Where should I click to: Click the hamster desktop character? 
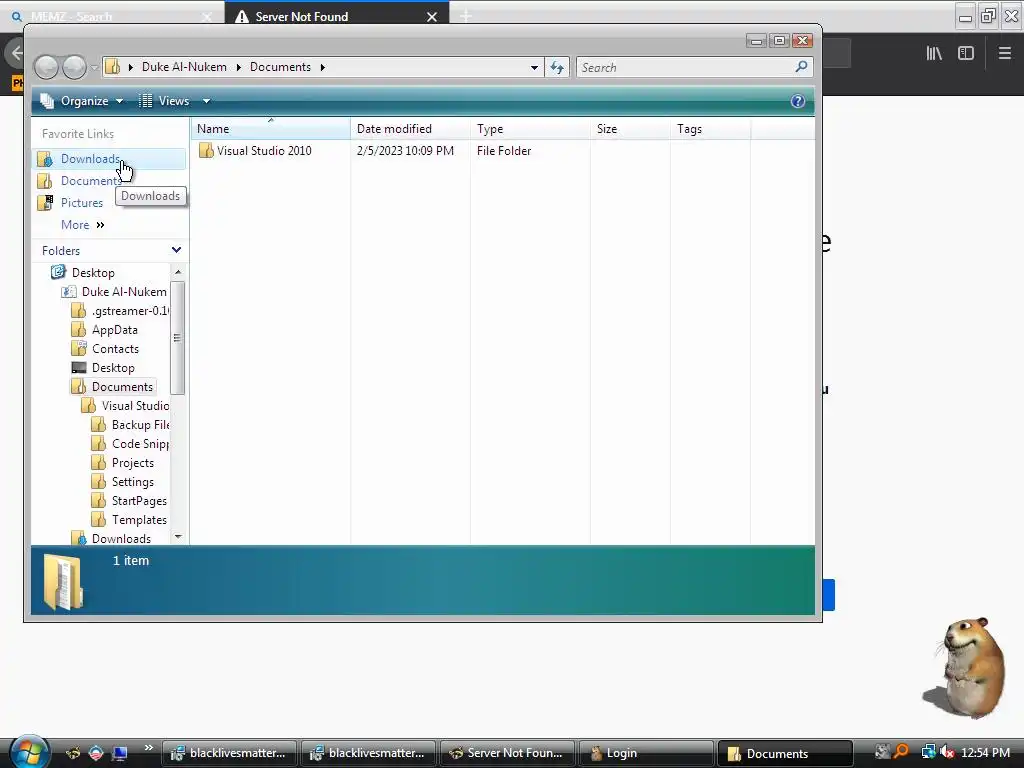click(965, 669)
